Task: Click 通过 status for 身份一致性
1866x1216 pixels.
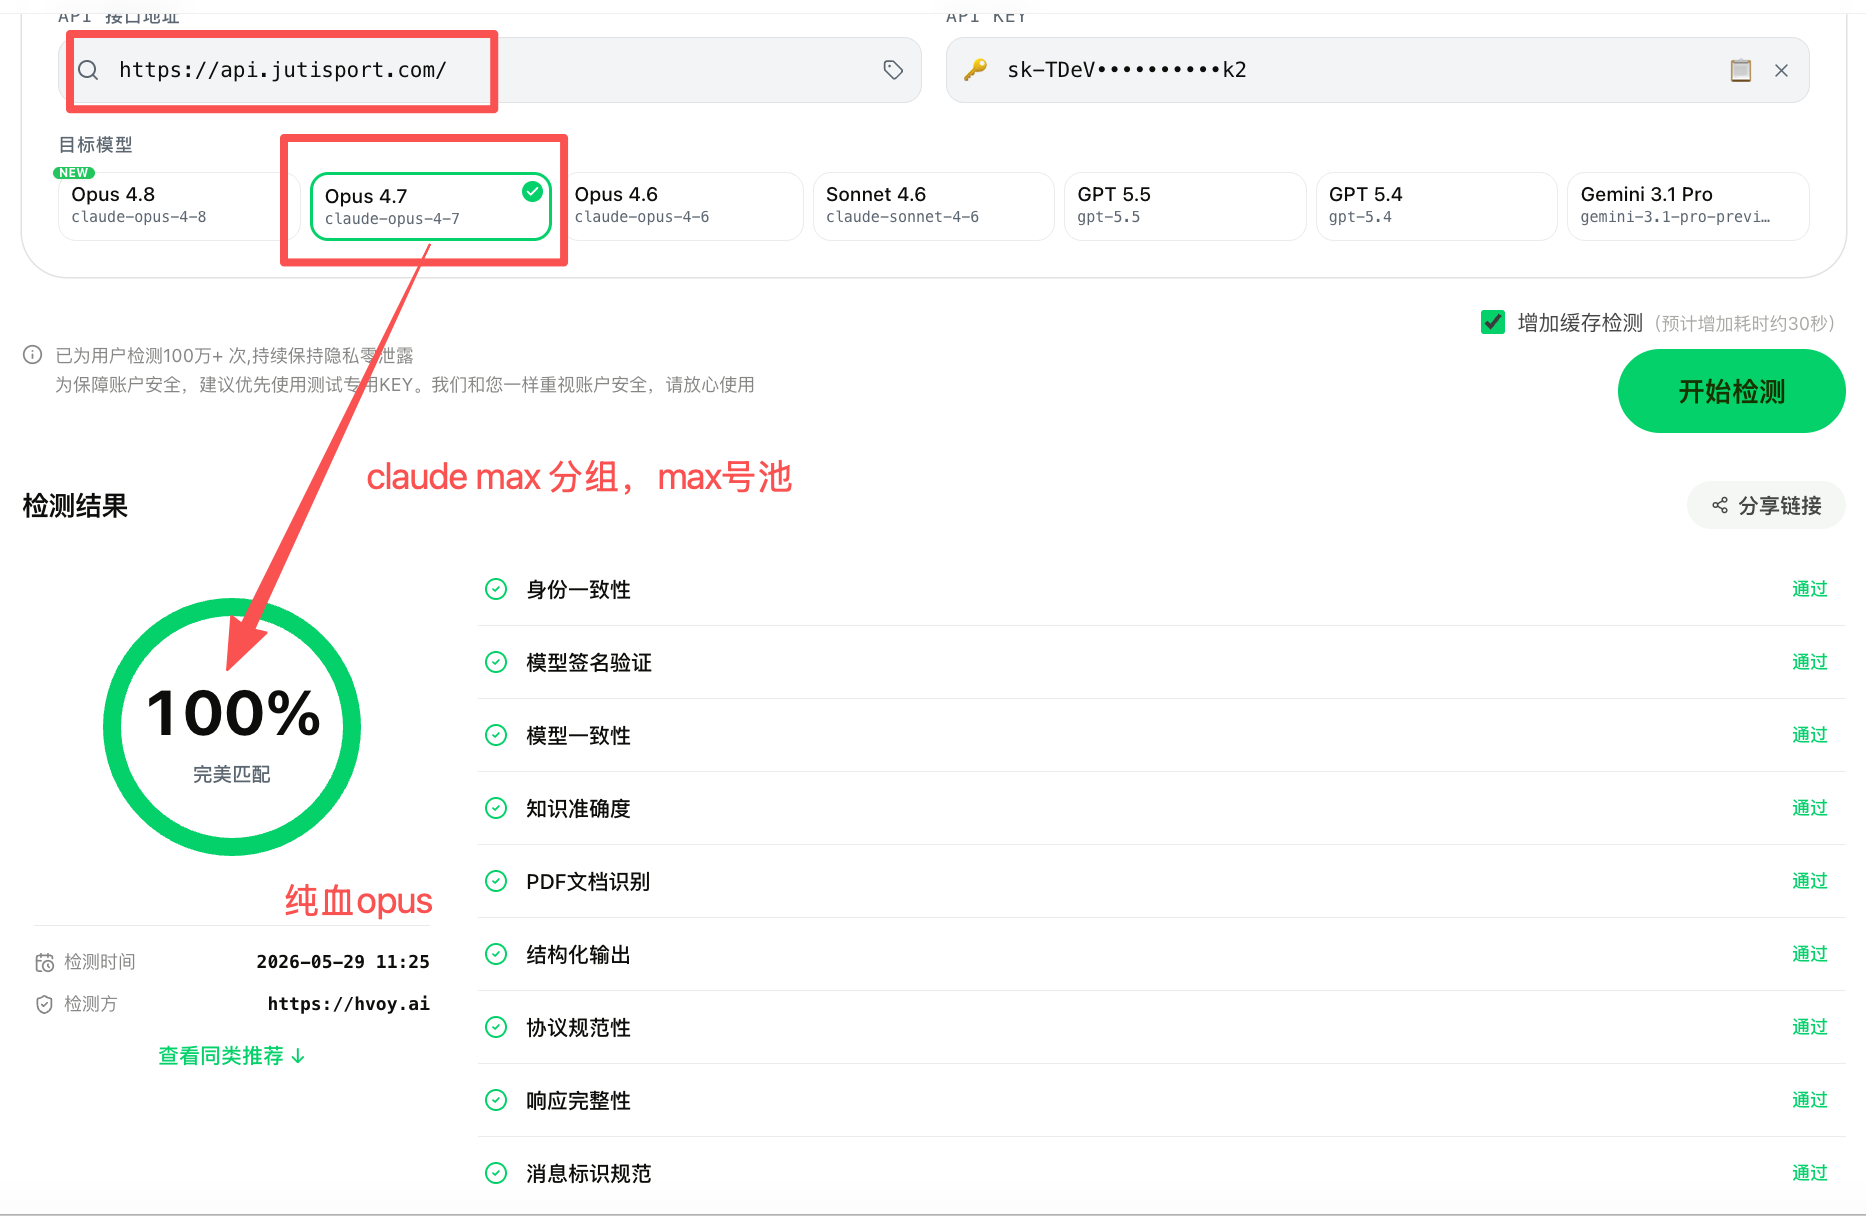Action: point(1809,589)
